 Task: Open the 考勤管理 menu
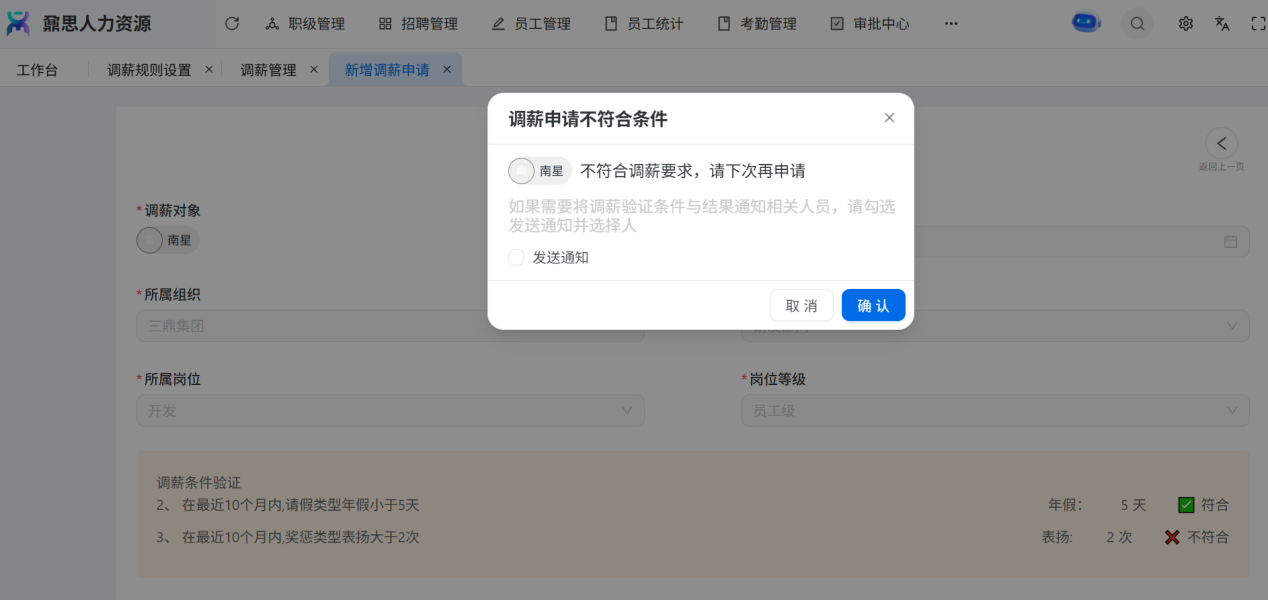pos(757,24)
